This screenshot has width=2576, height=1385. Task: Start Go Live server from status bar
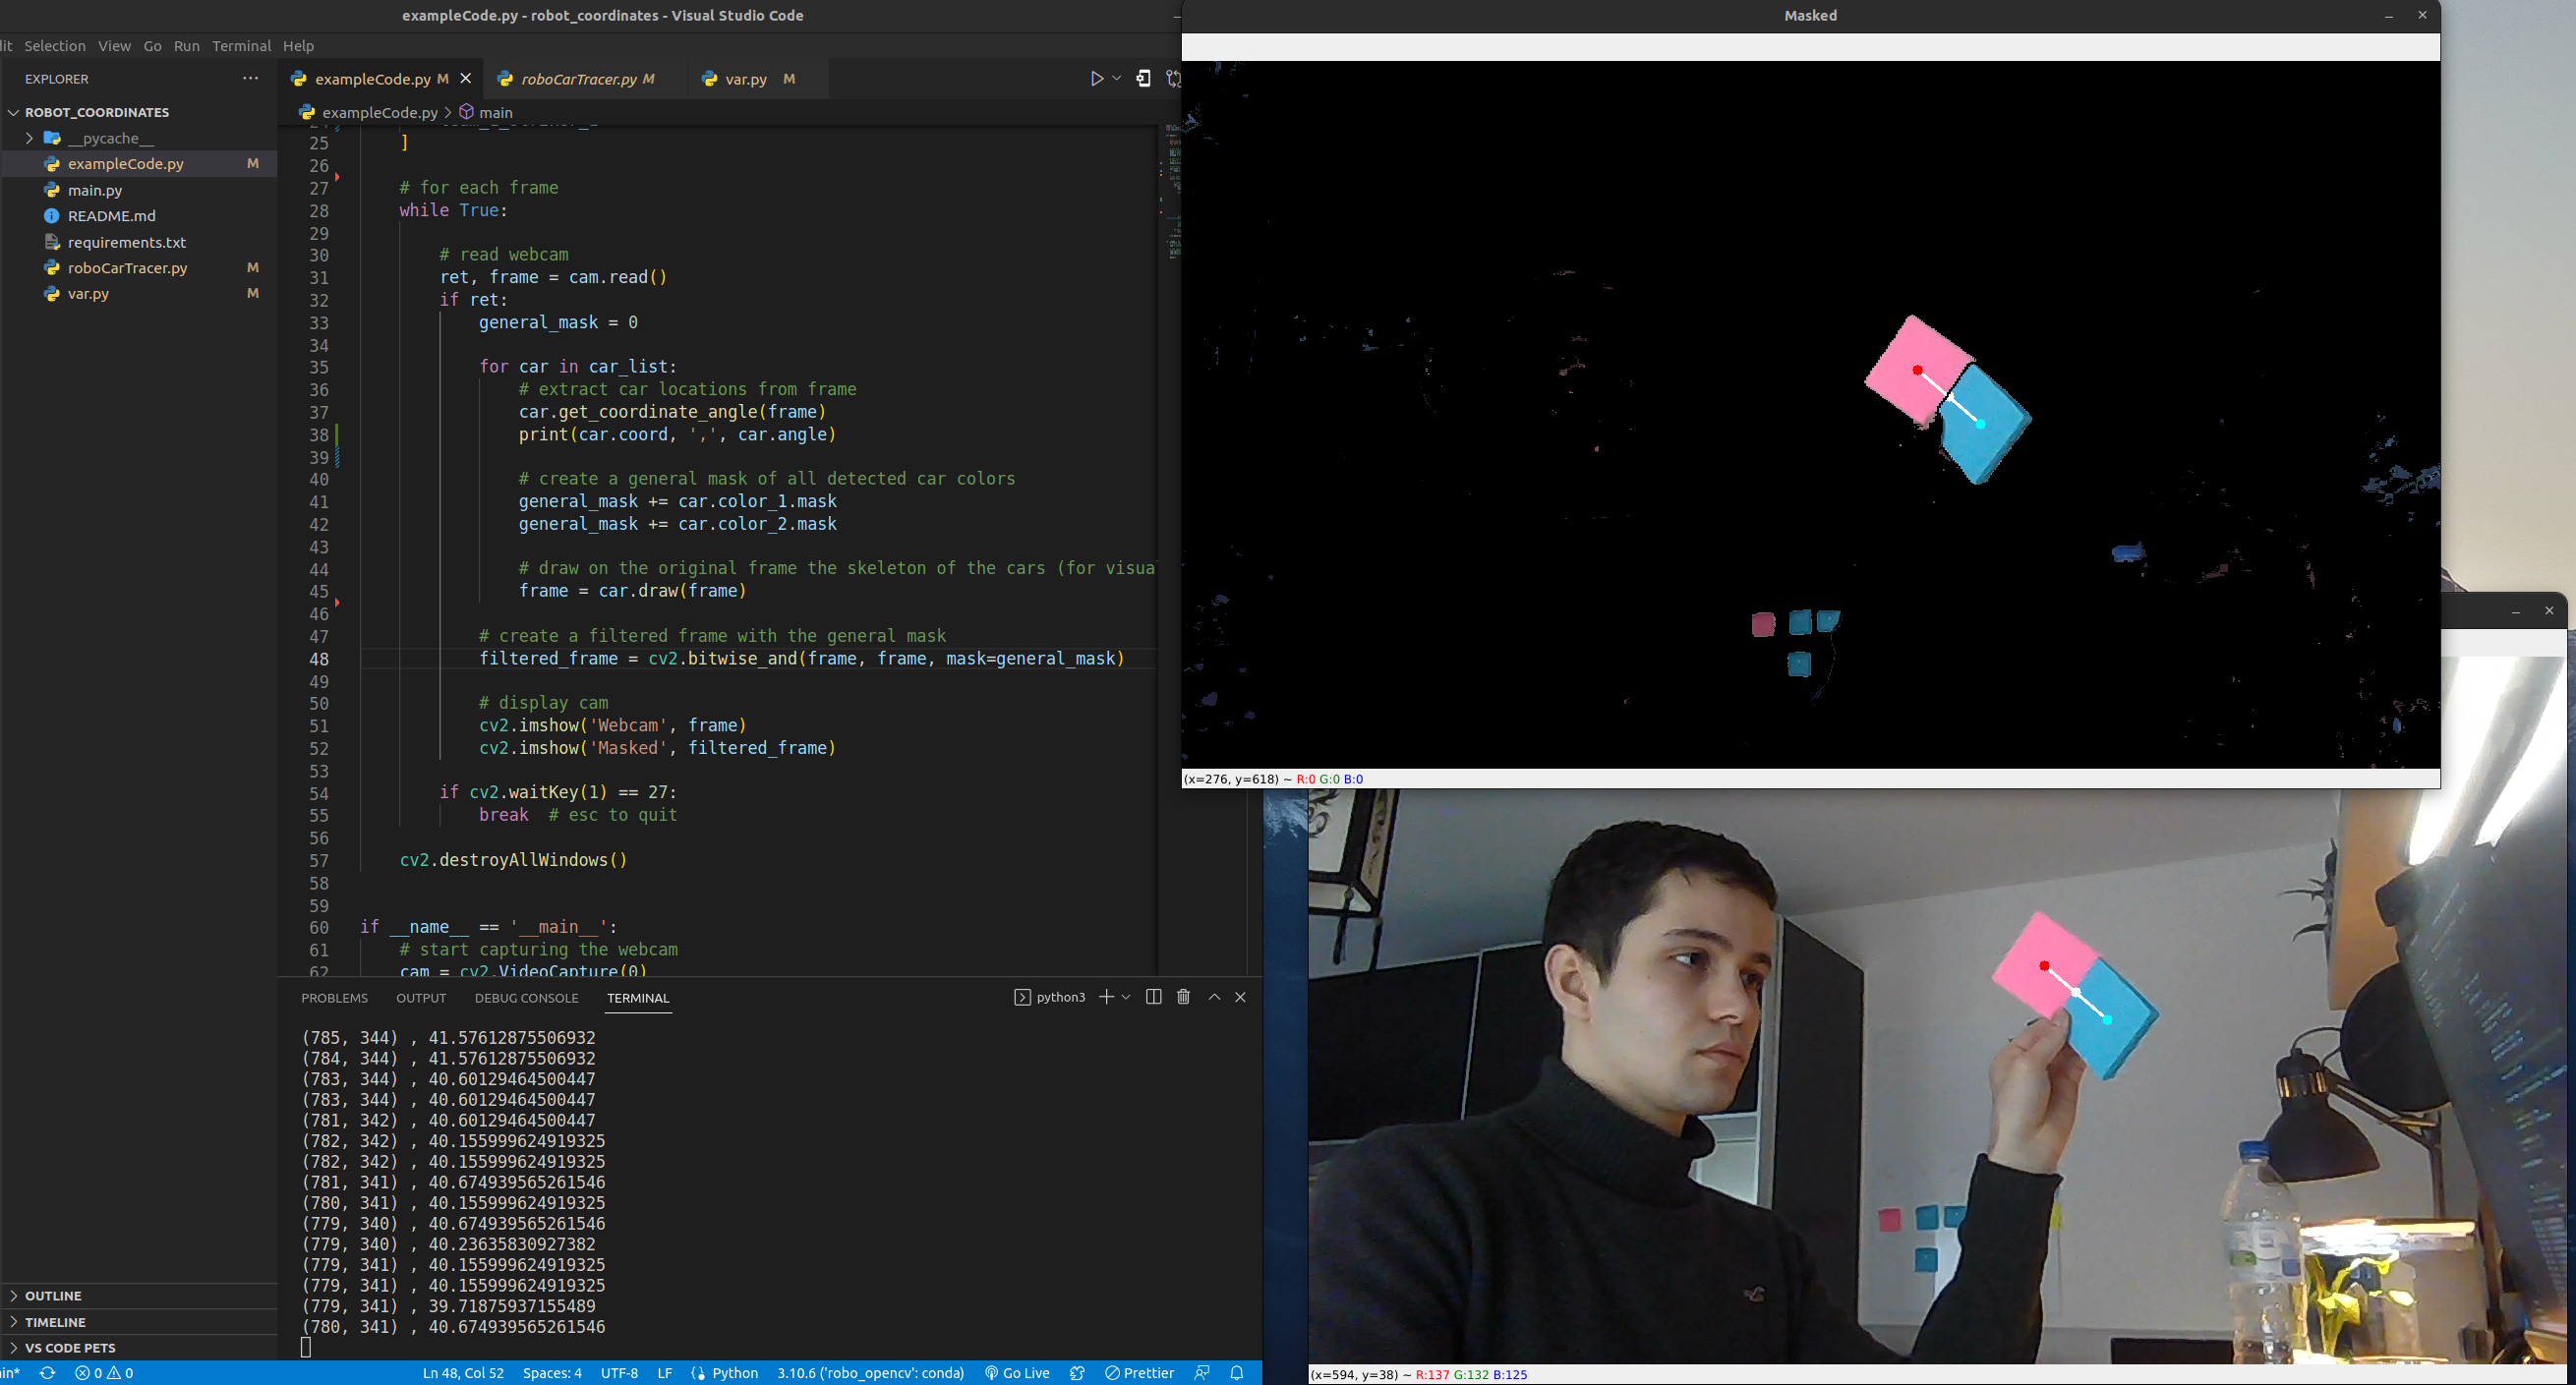tap(1017, 1373)
